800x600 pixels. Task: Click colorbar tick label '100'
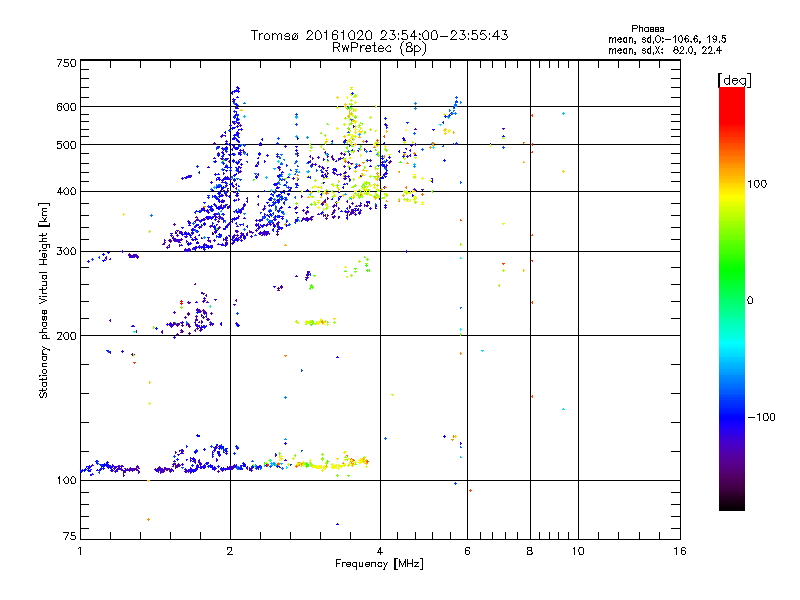pyautogui.click(x=757, y=184)
